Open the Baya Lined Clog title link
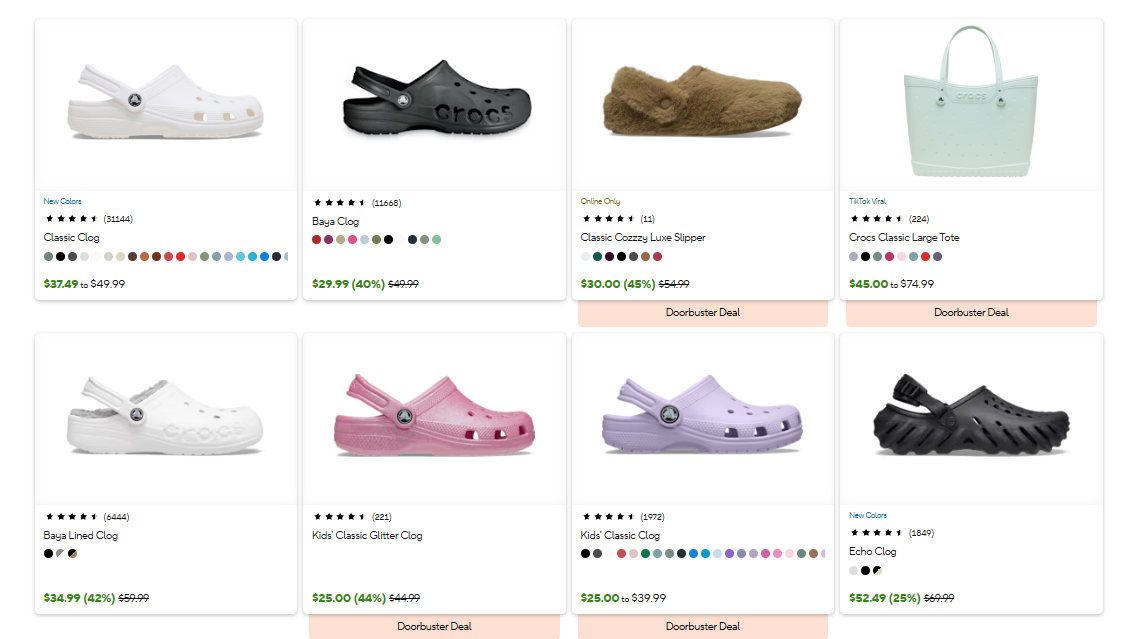Screen dimensions: 1128x639 pos(81,535)
